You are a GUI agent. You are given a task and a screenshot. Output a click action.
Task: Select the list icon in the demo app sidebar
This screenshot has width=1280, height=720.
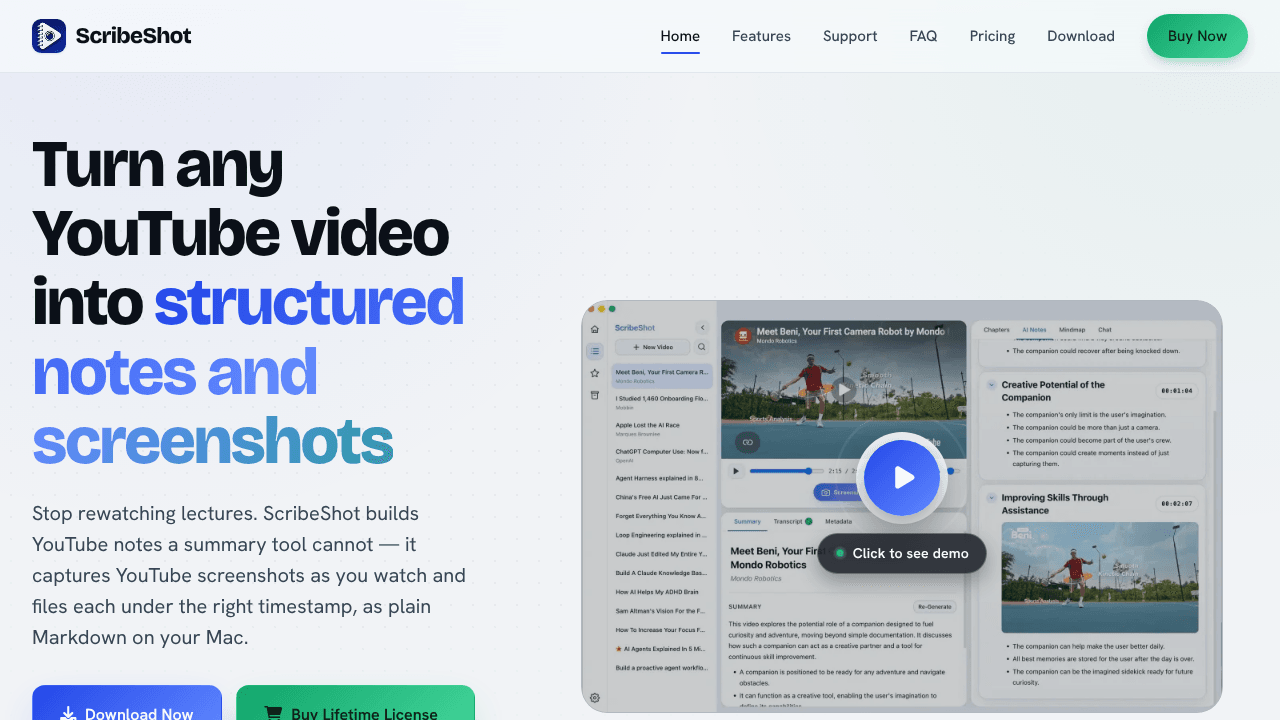595,351
